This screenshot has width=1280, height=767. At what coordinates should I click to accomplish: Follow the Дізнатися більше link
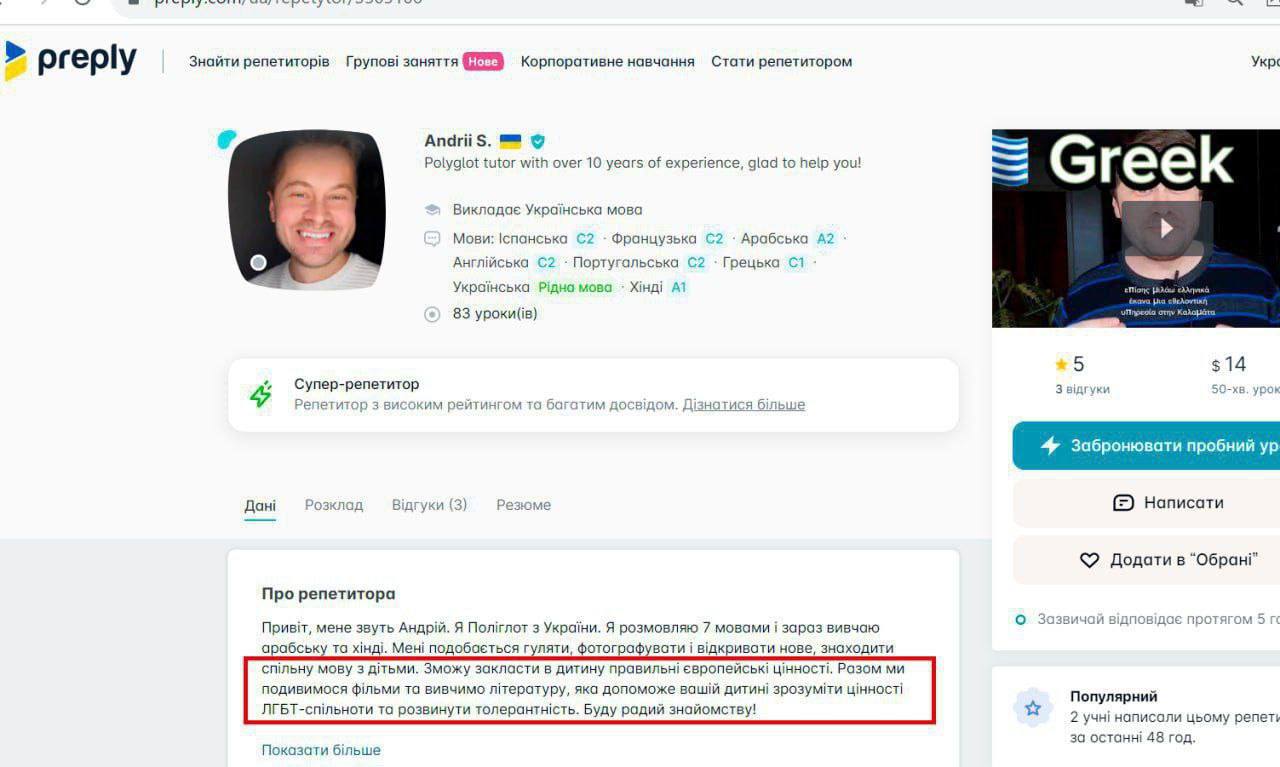pyautogui.click(x=743, y=405)
